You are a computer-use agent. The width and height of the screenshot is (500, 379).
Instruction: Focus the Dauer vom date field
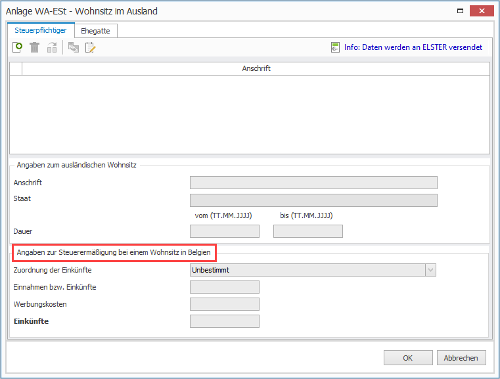[x=225, y=231]
